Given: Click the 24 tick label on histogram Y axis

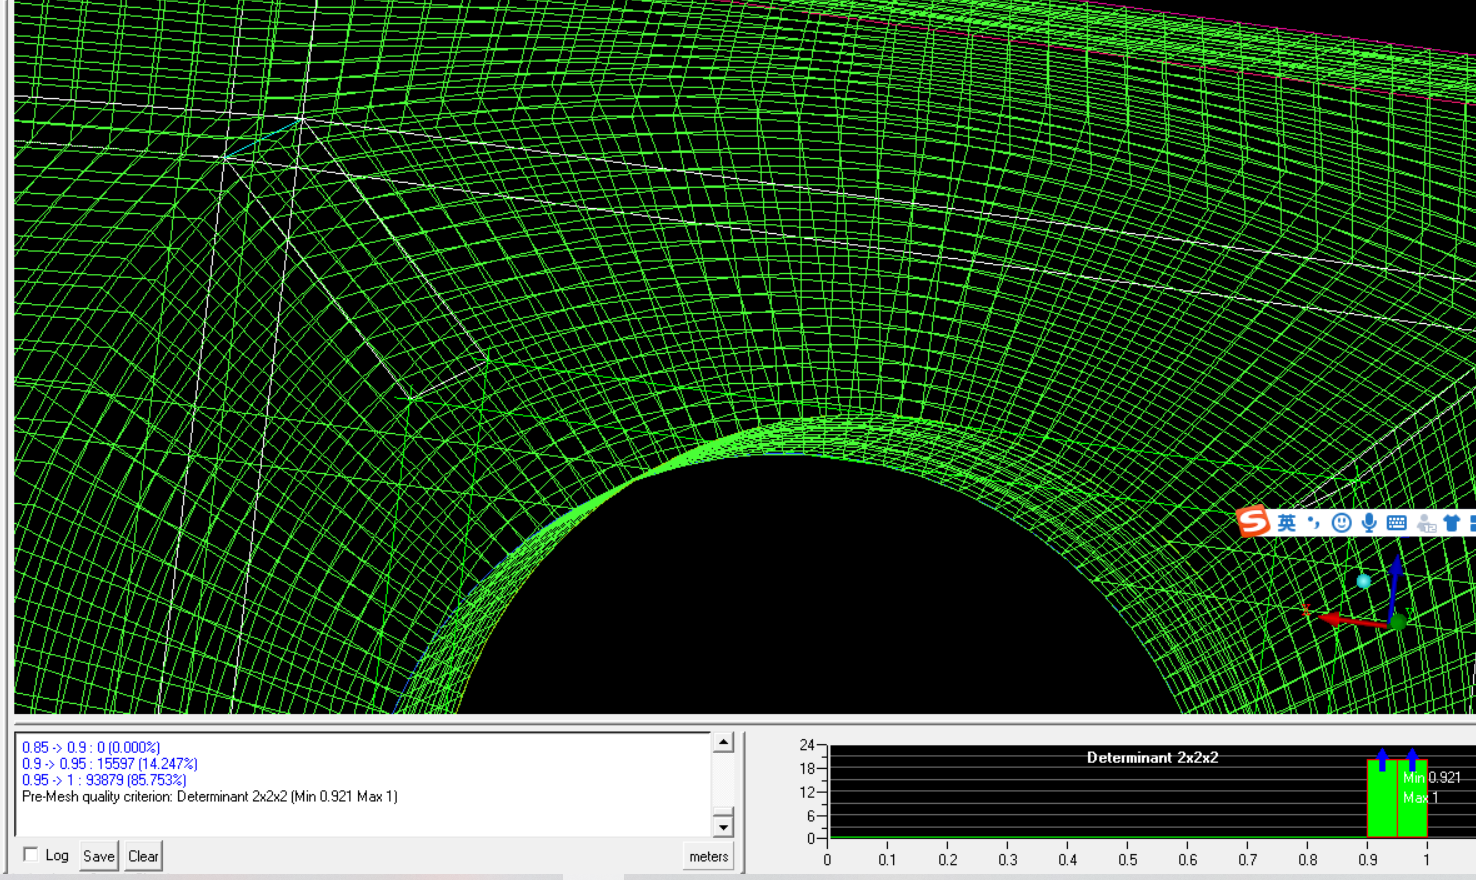Looking at the screenshot, I should (x=807, y=745).
